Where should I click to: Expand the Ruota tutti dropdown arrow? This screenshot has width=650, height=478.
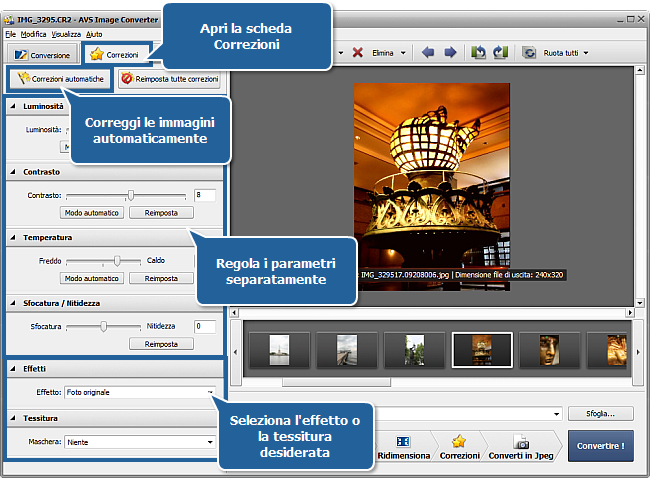585,53
